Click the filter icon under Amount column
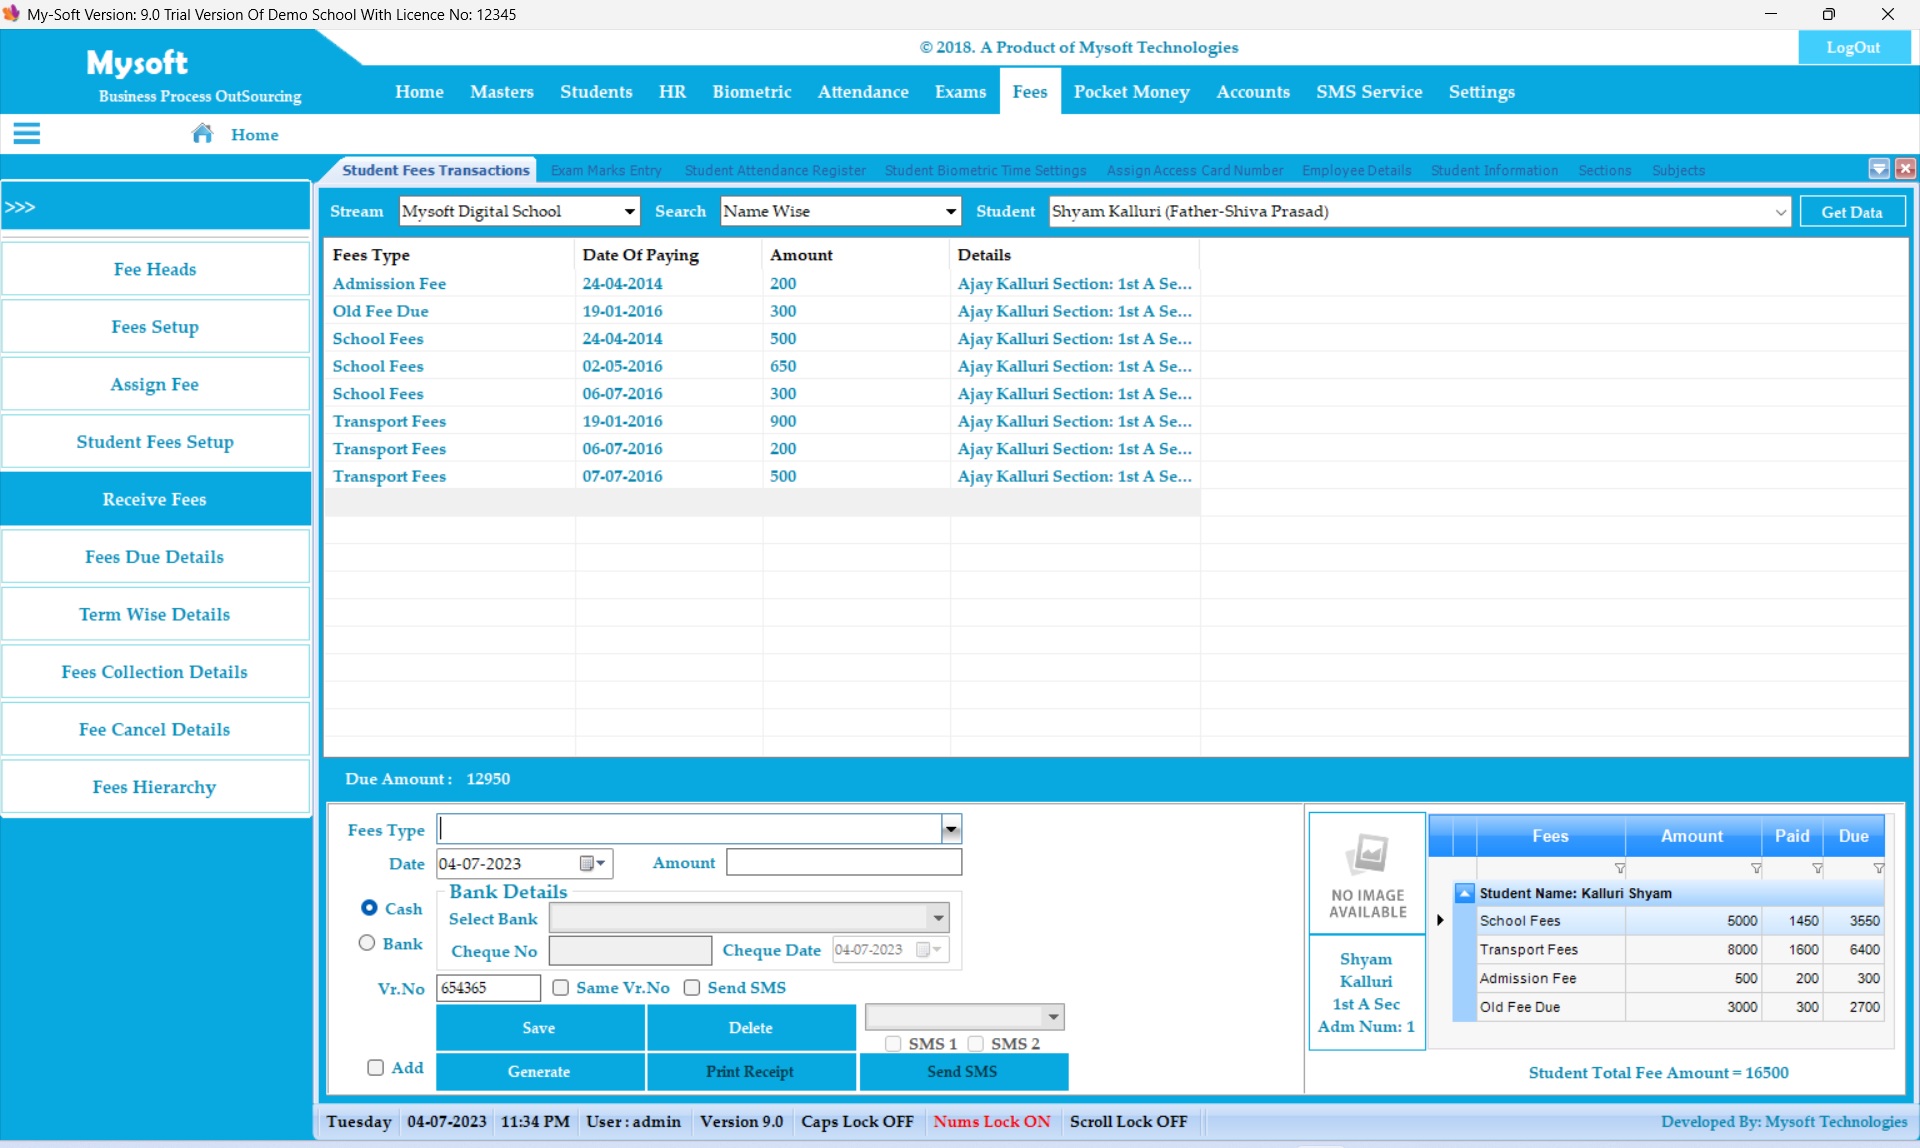This screenshot has width=1920, height=1148. coord(1755,868)
